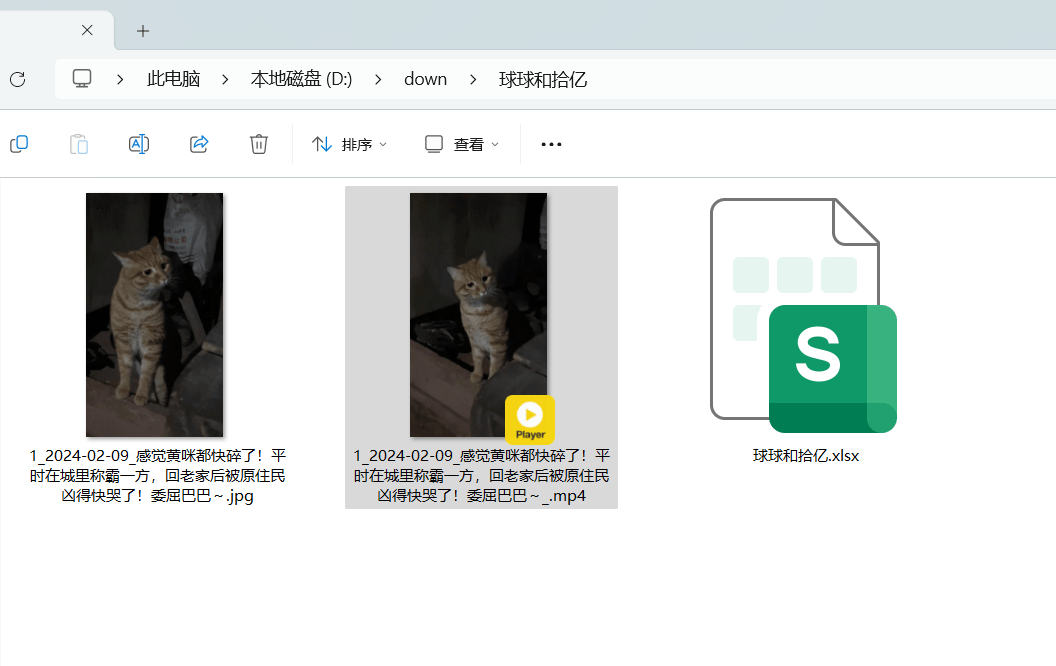This screenshot has width=1056, height=666.
Task: Open the 更多 (...) options menu
Action: 551,143
